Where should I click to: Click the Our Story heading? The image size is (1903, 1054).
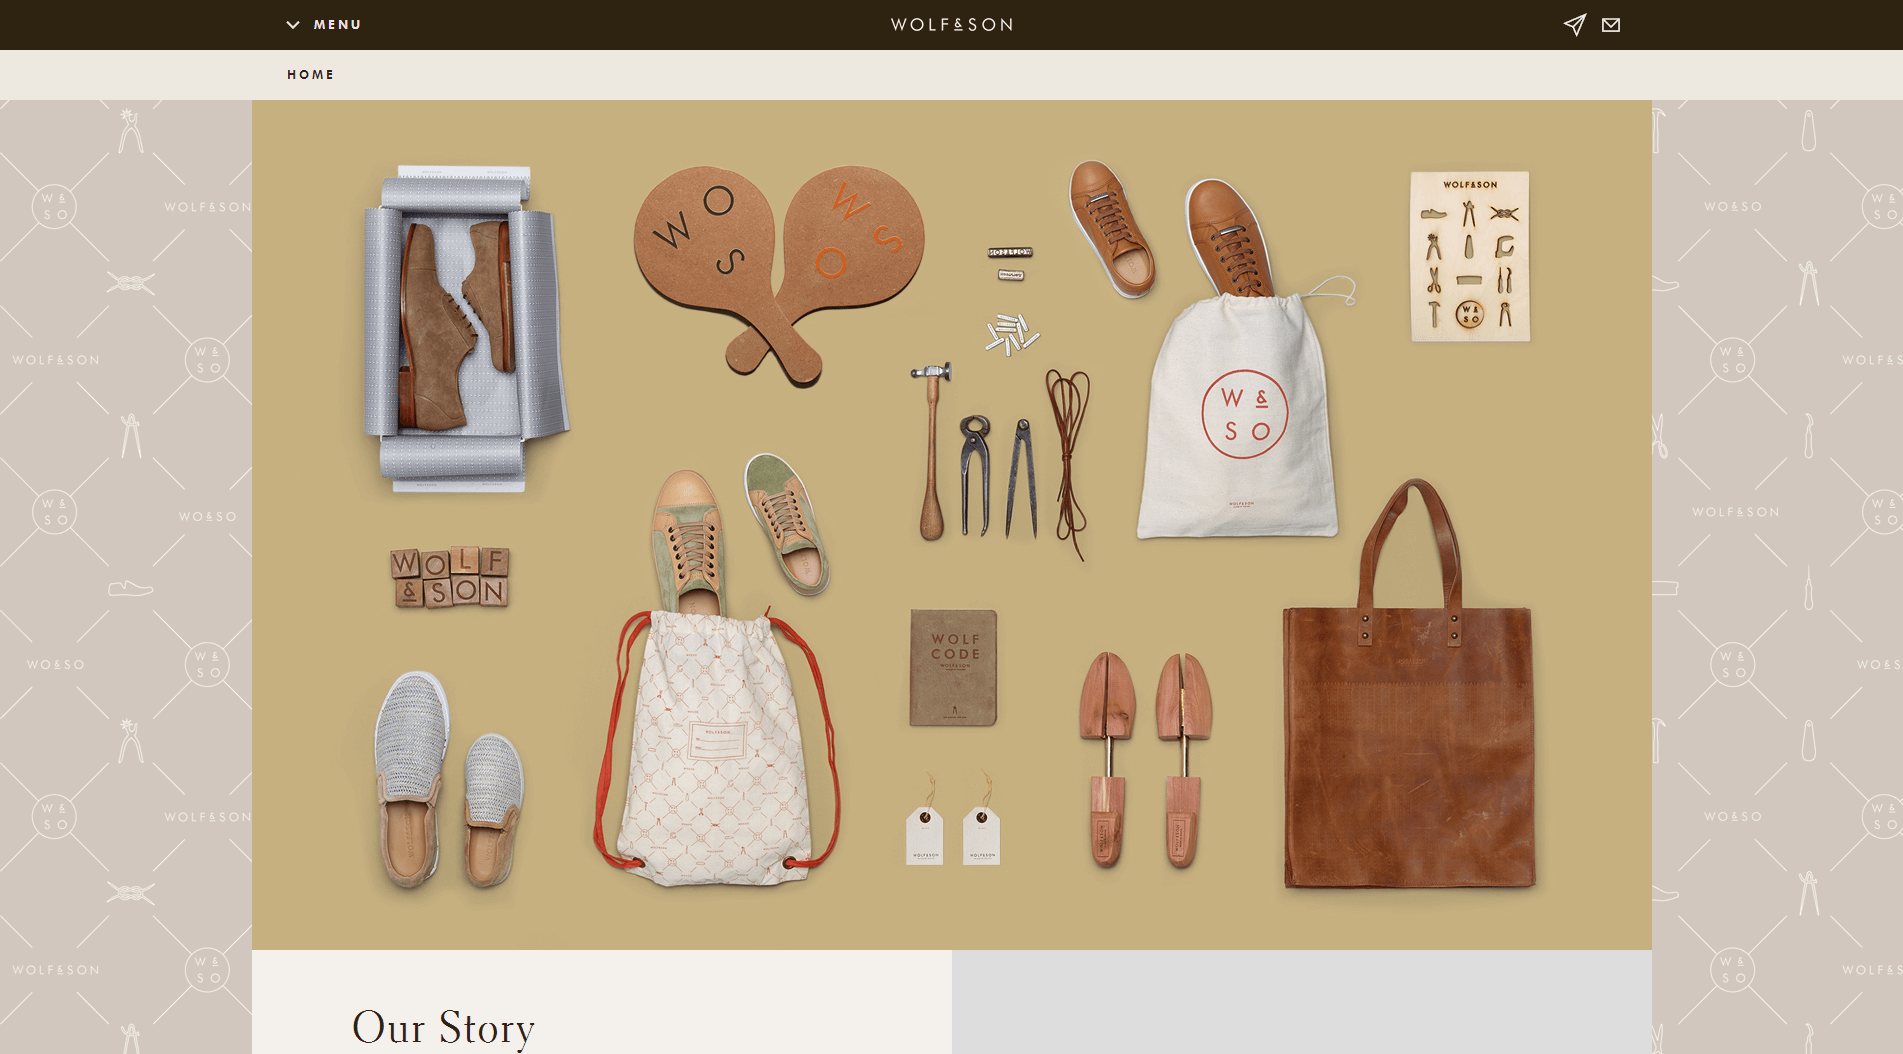tap(443, 1027)
